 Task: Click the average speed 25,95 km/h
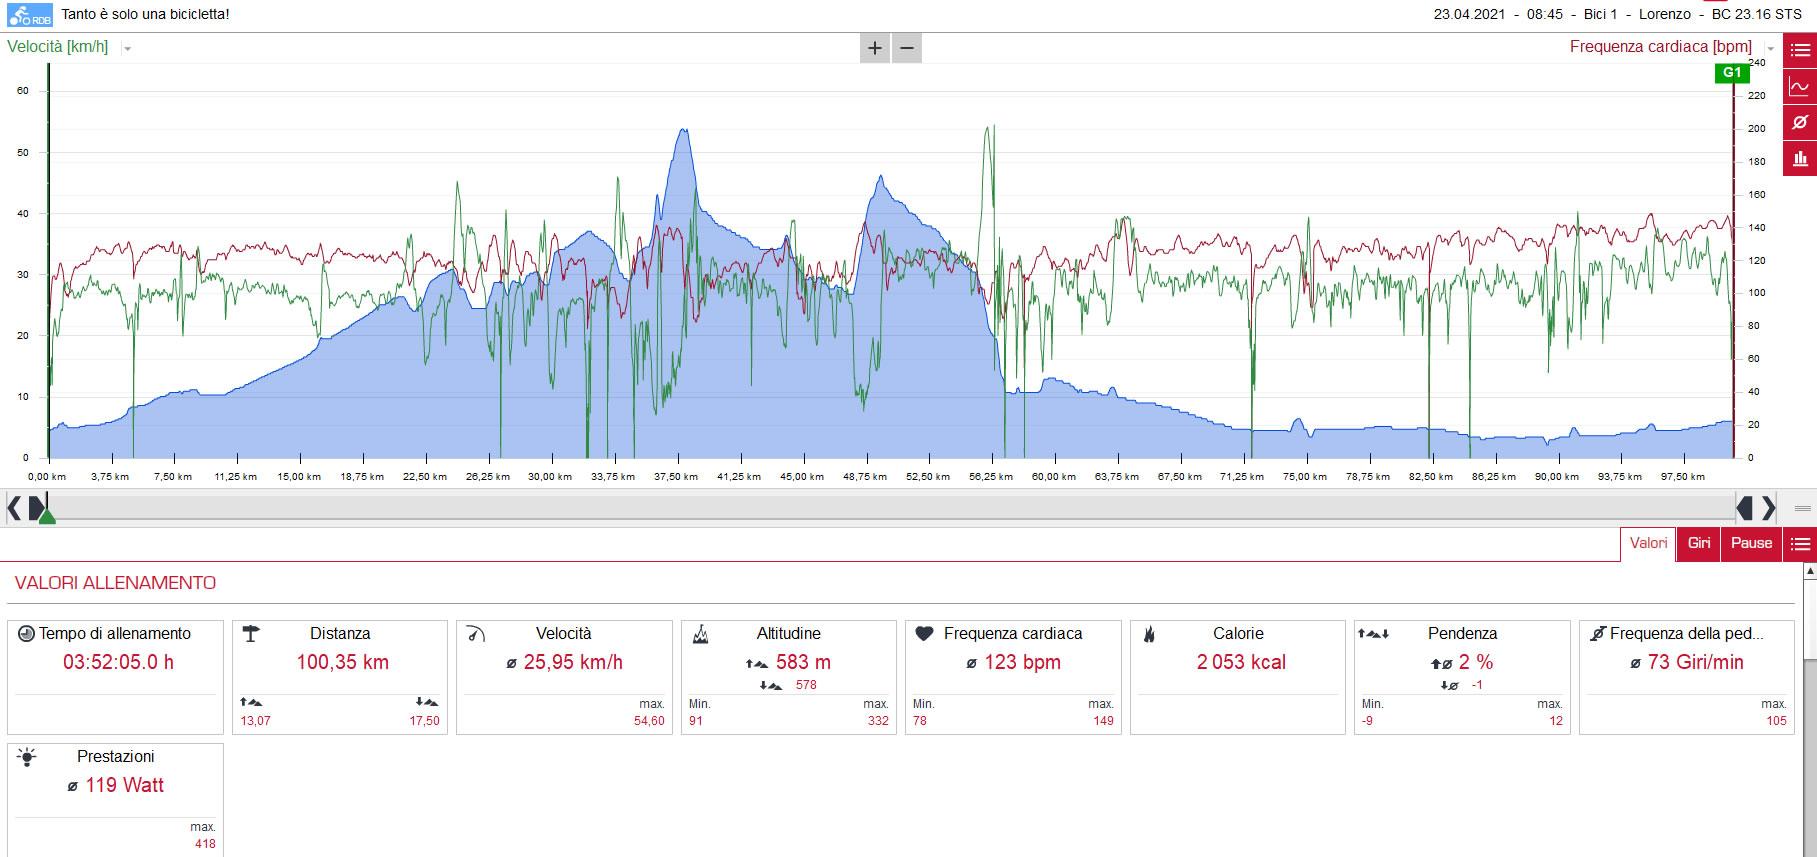[573, 663]
